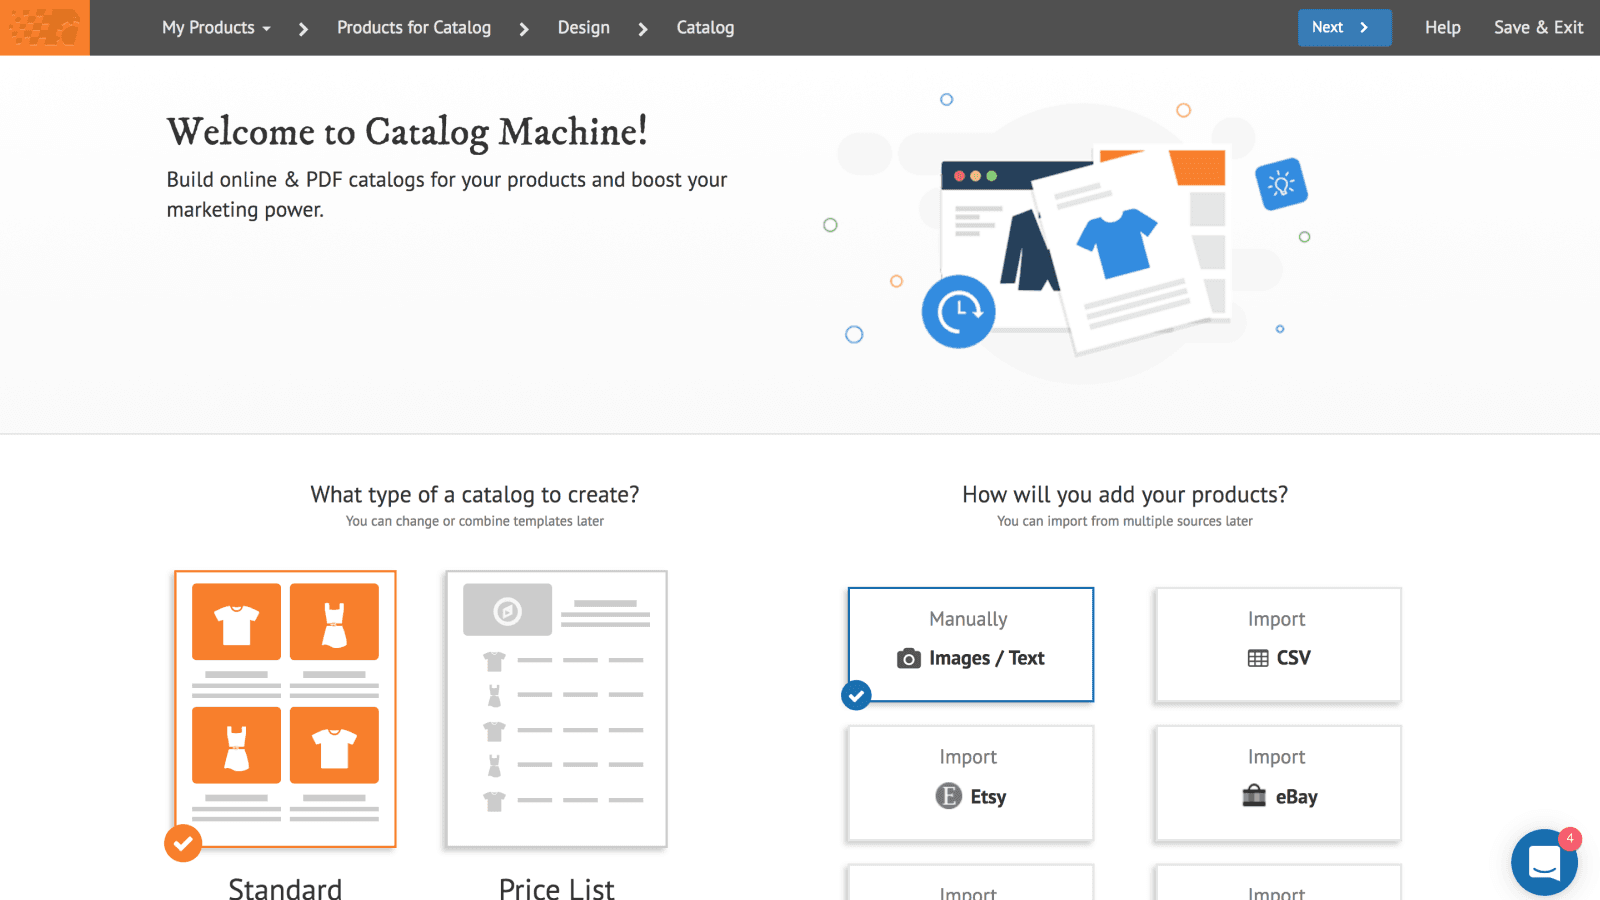Open the My Products dropdown

click(215, 28)
